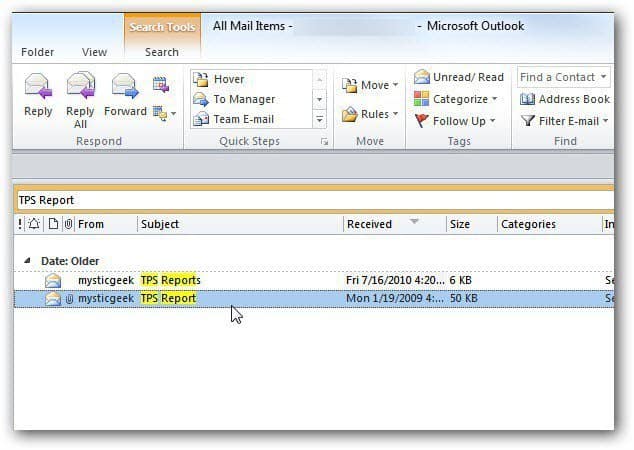Click Unread/ Read button
This screenshot has height=450, width=634.
coord(459,77)
